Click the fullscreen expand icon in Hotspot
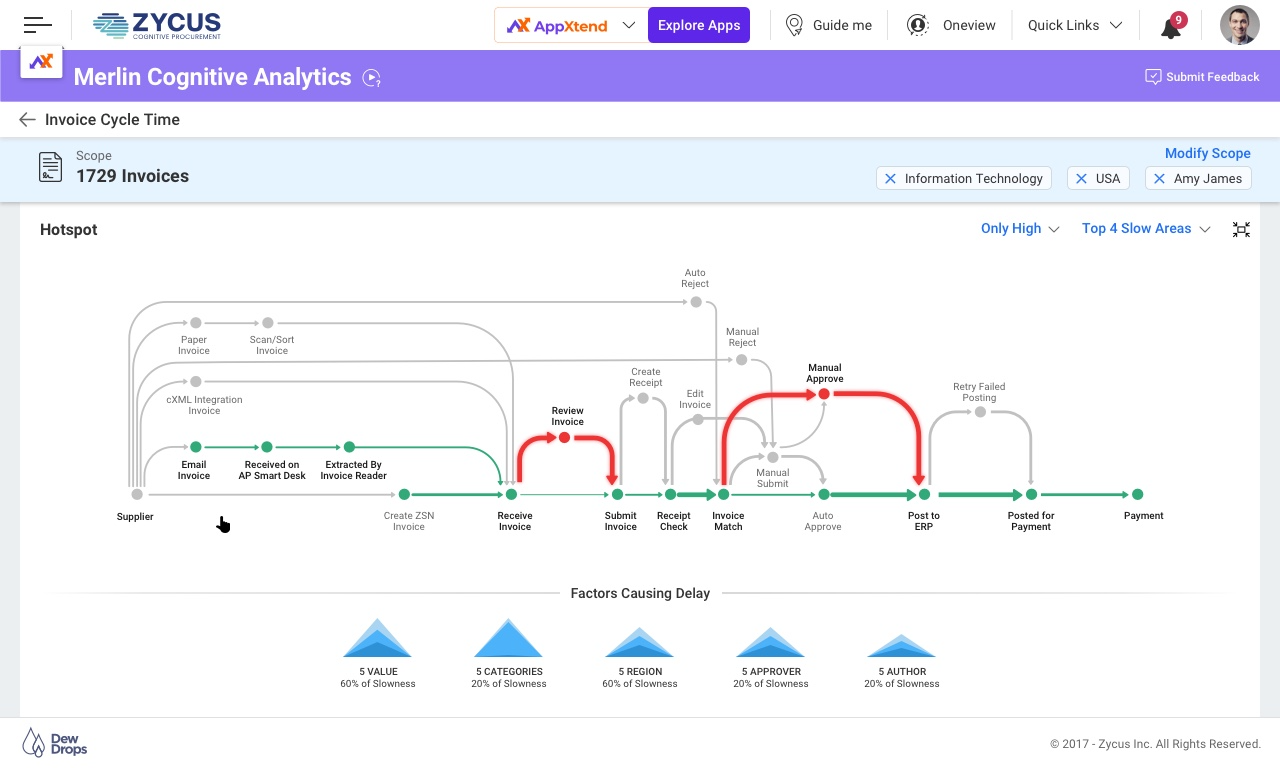The width and height of the screenshot is (1280, 768). (x=1241, y=229)
